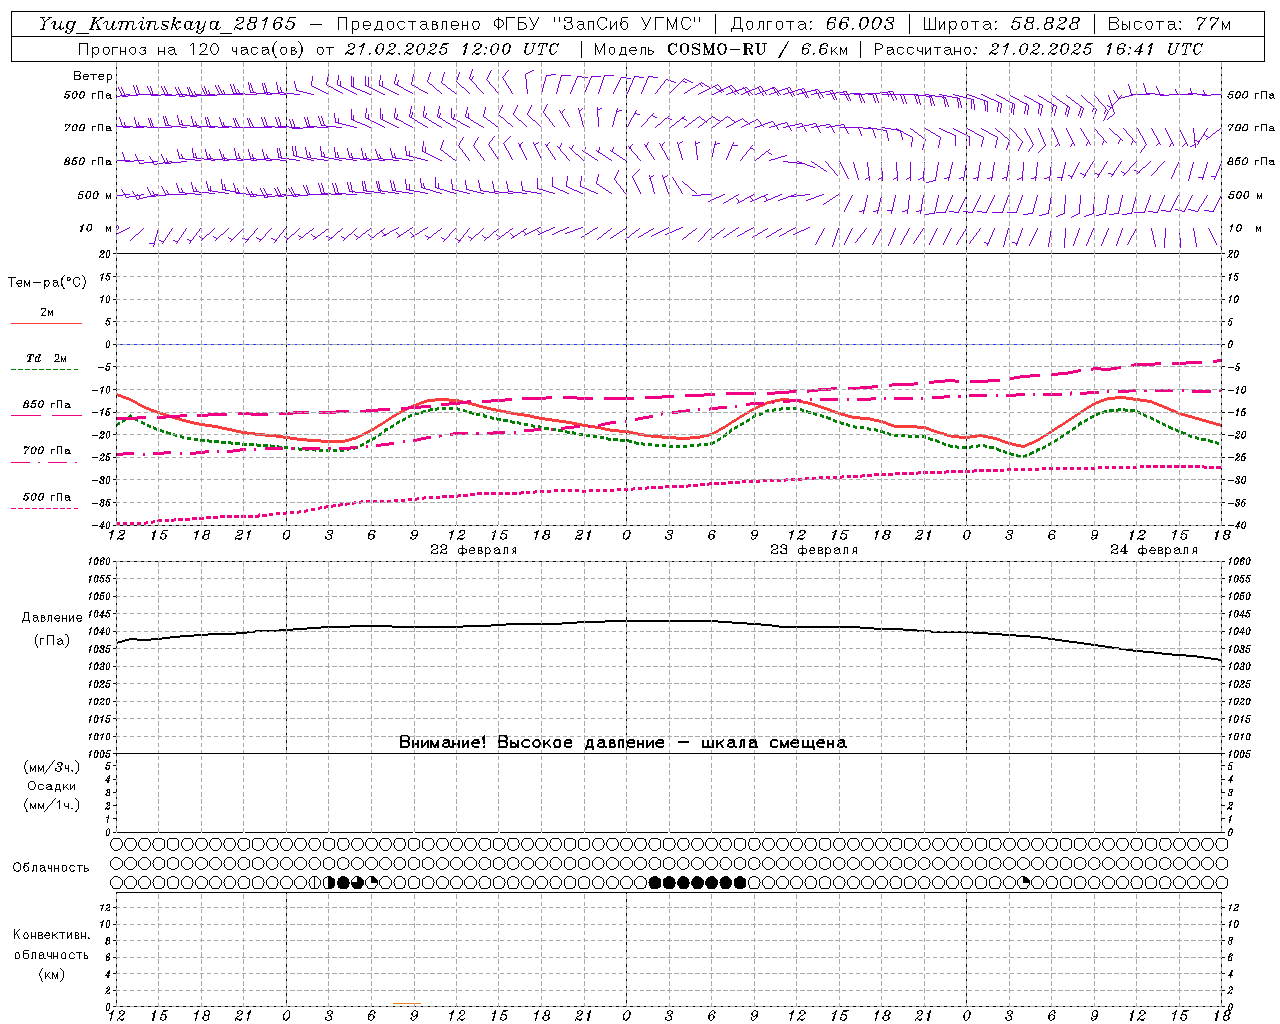
Task: Click the 700 гПа temperature legend label
Action: [x=47, y=451]
